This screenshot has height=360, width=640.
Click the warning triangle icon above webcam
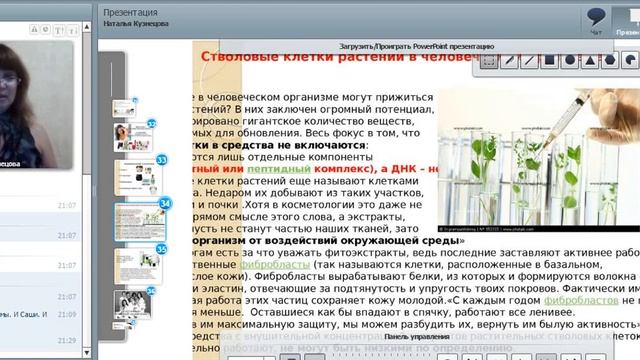pyautogui.click(x=34, y=29)
